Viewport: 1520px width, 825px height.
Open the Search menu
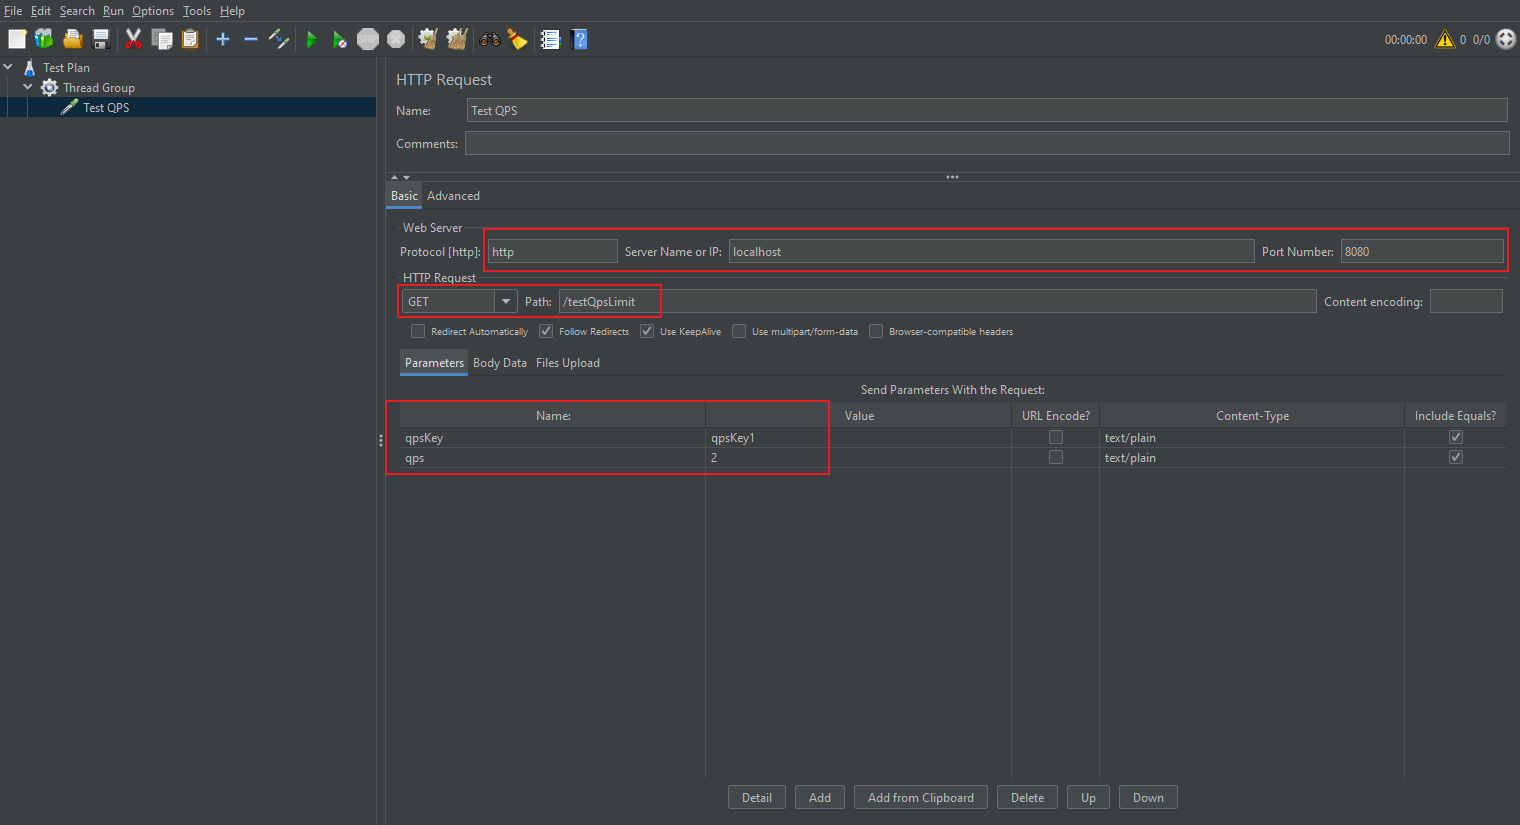(77, 11)
